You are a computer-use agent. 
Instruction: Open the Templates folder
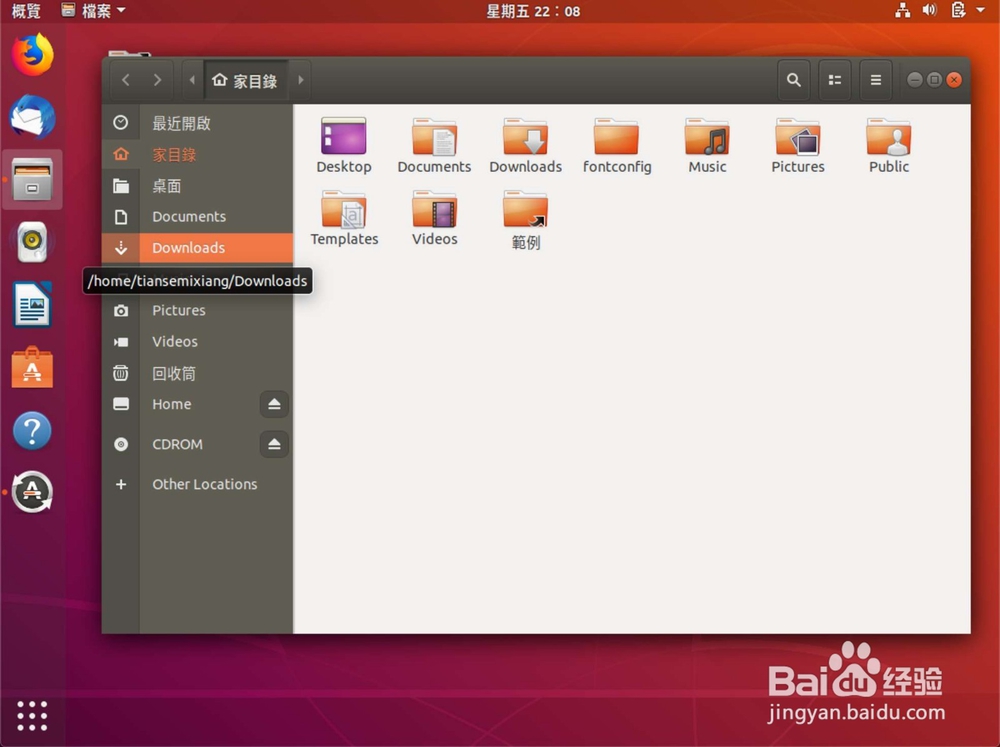[x=344, y=218]
